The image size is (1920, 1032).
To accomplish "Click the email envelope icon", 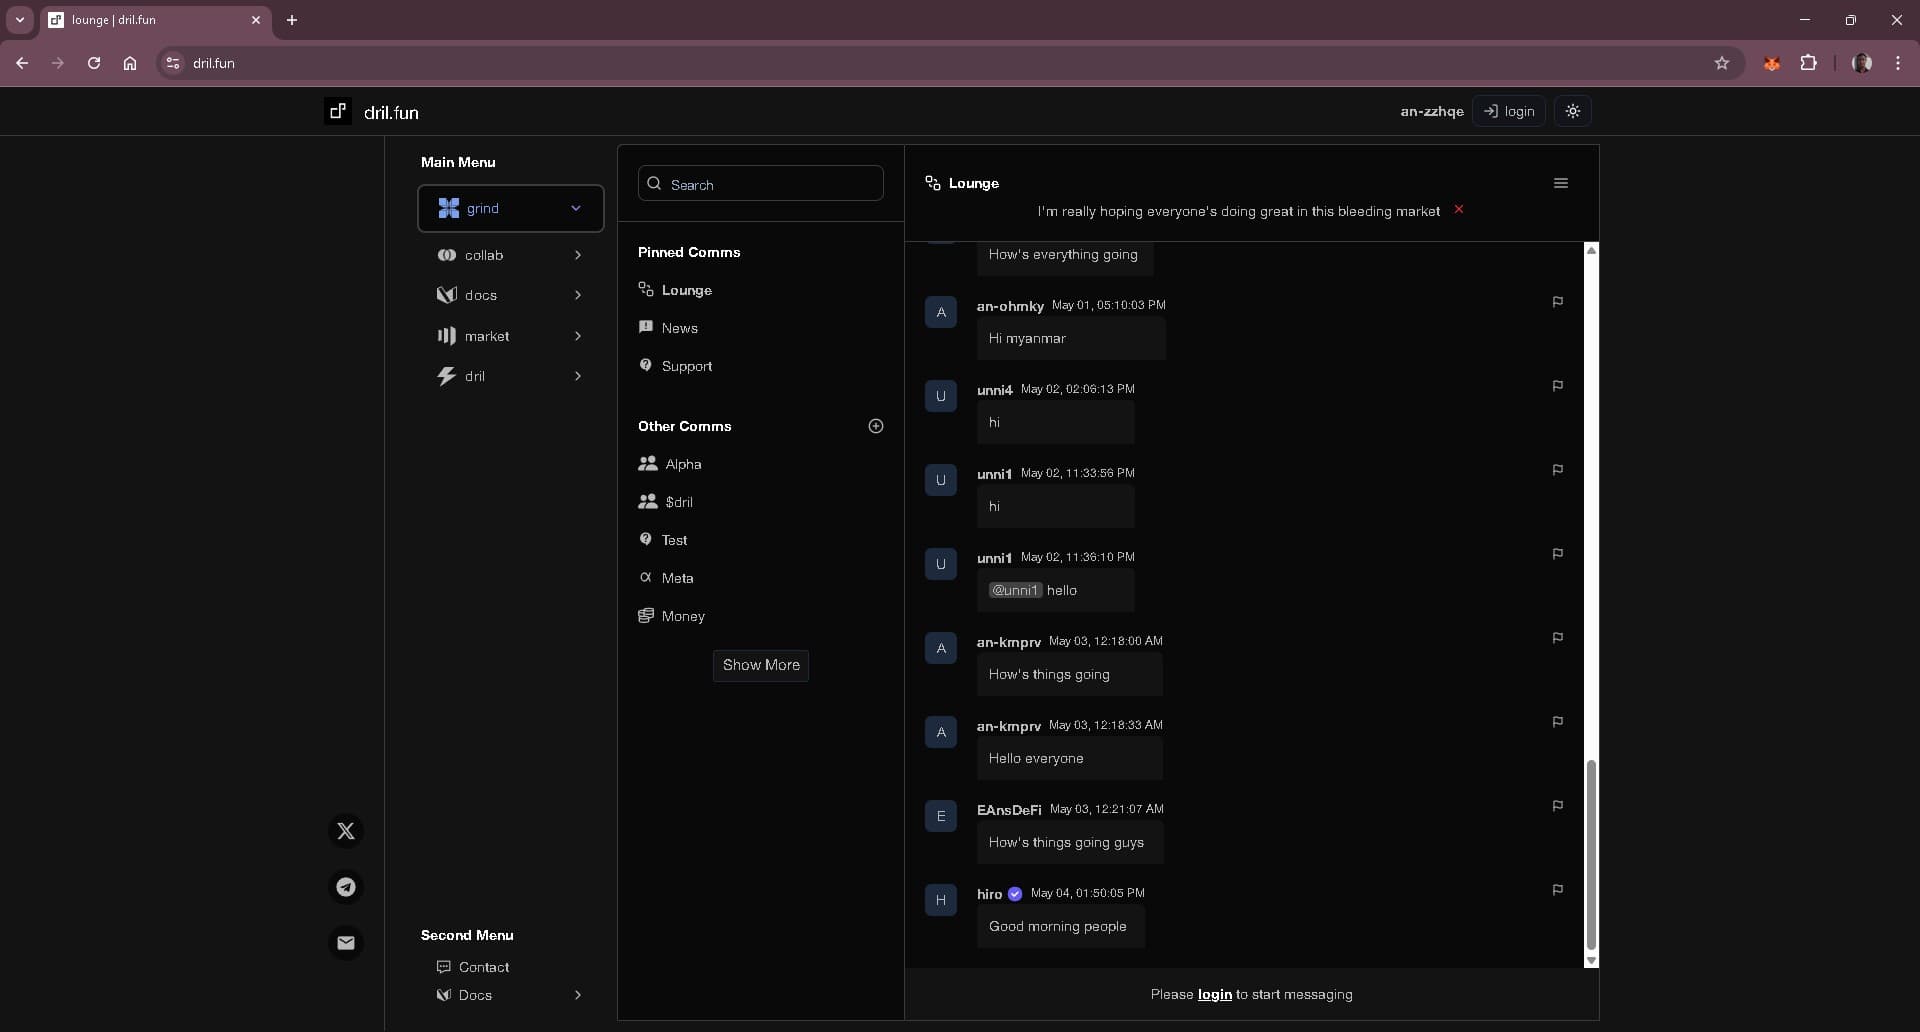I will click(346, 943).
